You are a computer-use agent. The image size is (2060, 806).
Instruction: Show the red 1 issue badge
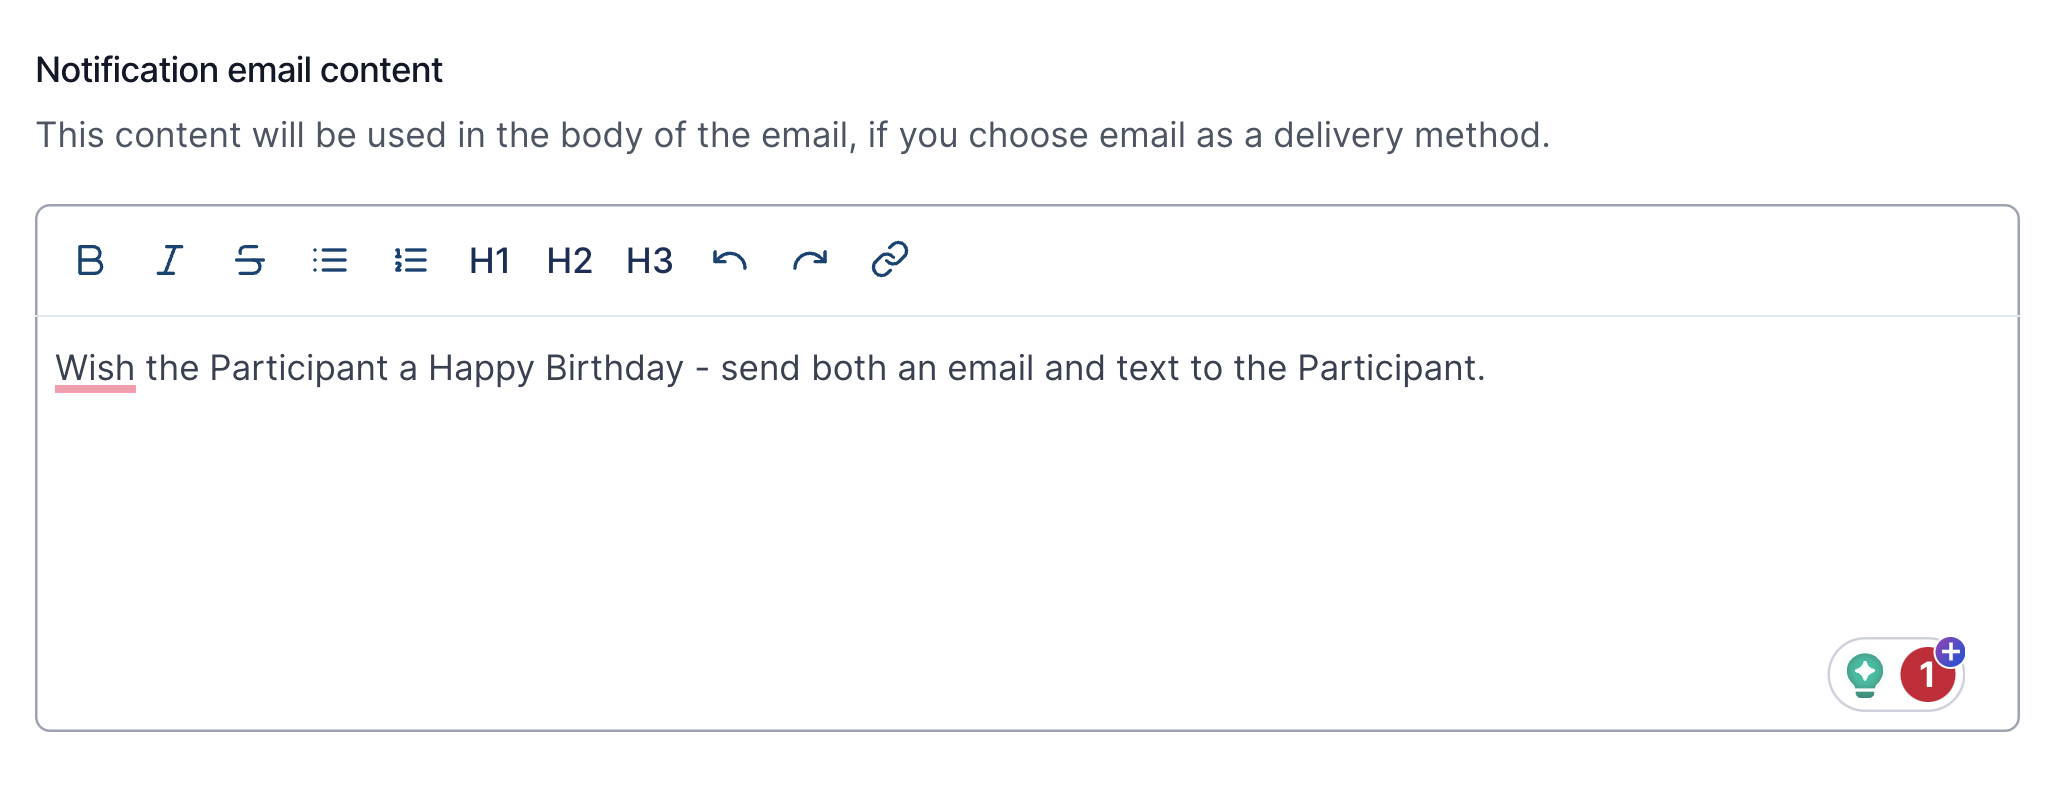tap(1925, 677)
